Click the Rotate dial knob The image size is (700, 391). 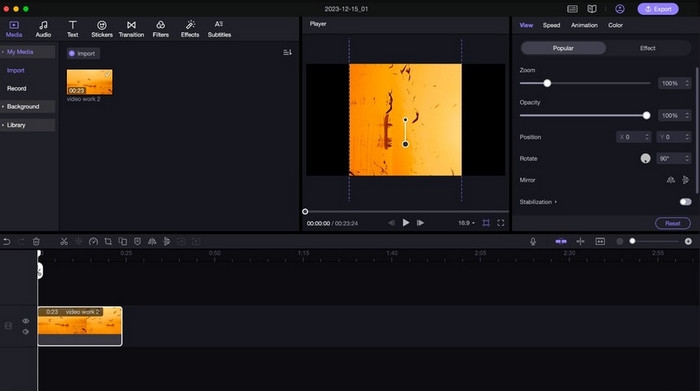[645, 158]
